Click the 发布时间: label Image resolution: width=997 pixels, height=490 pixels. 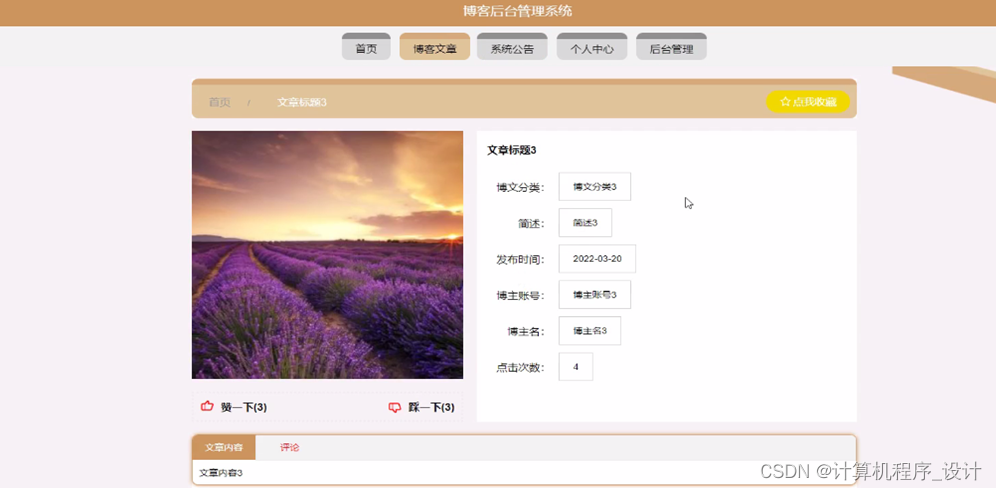[520, 259]
